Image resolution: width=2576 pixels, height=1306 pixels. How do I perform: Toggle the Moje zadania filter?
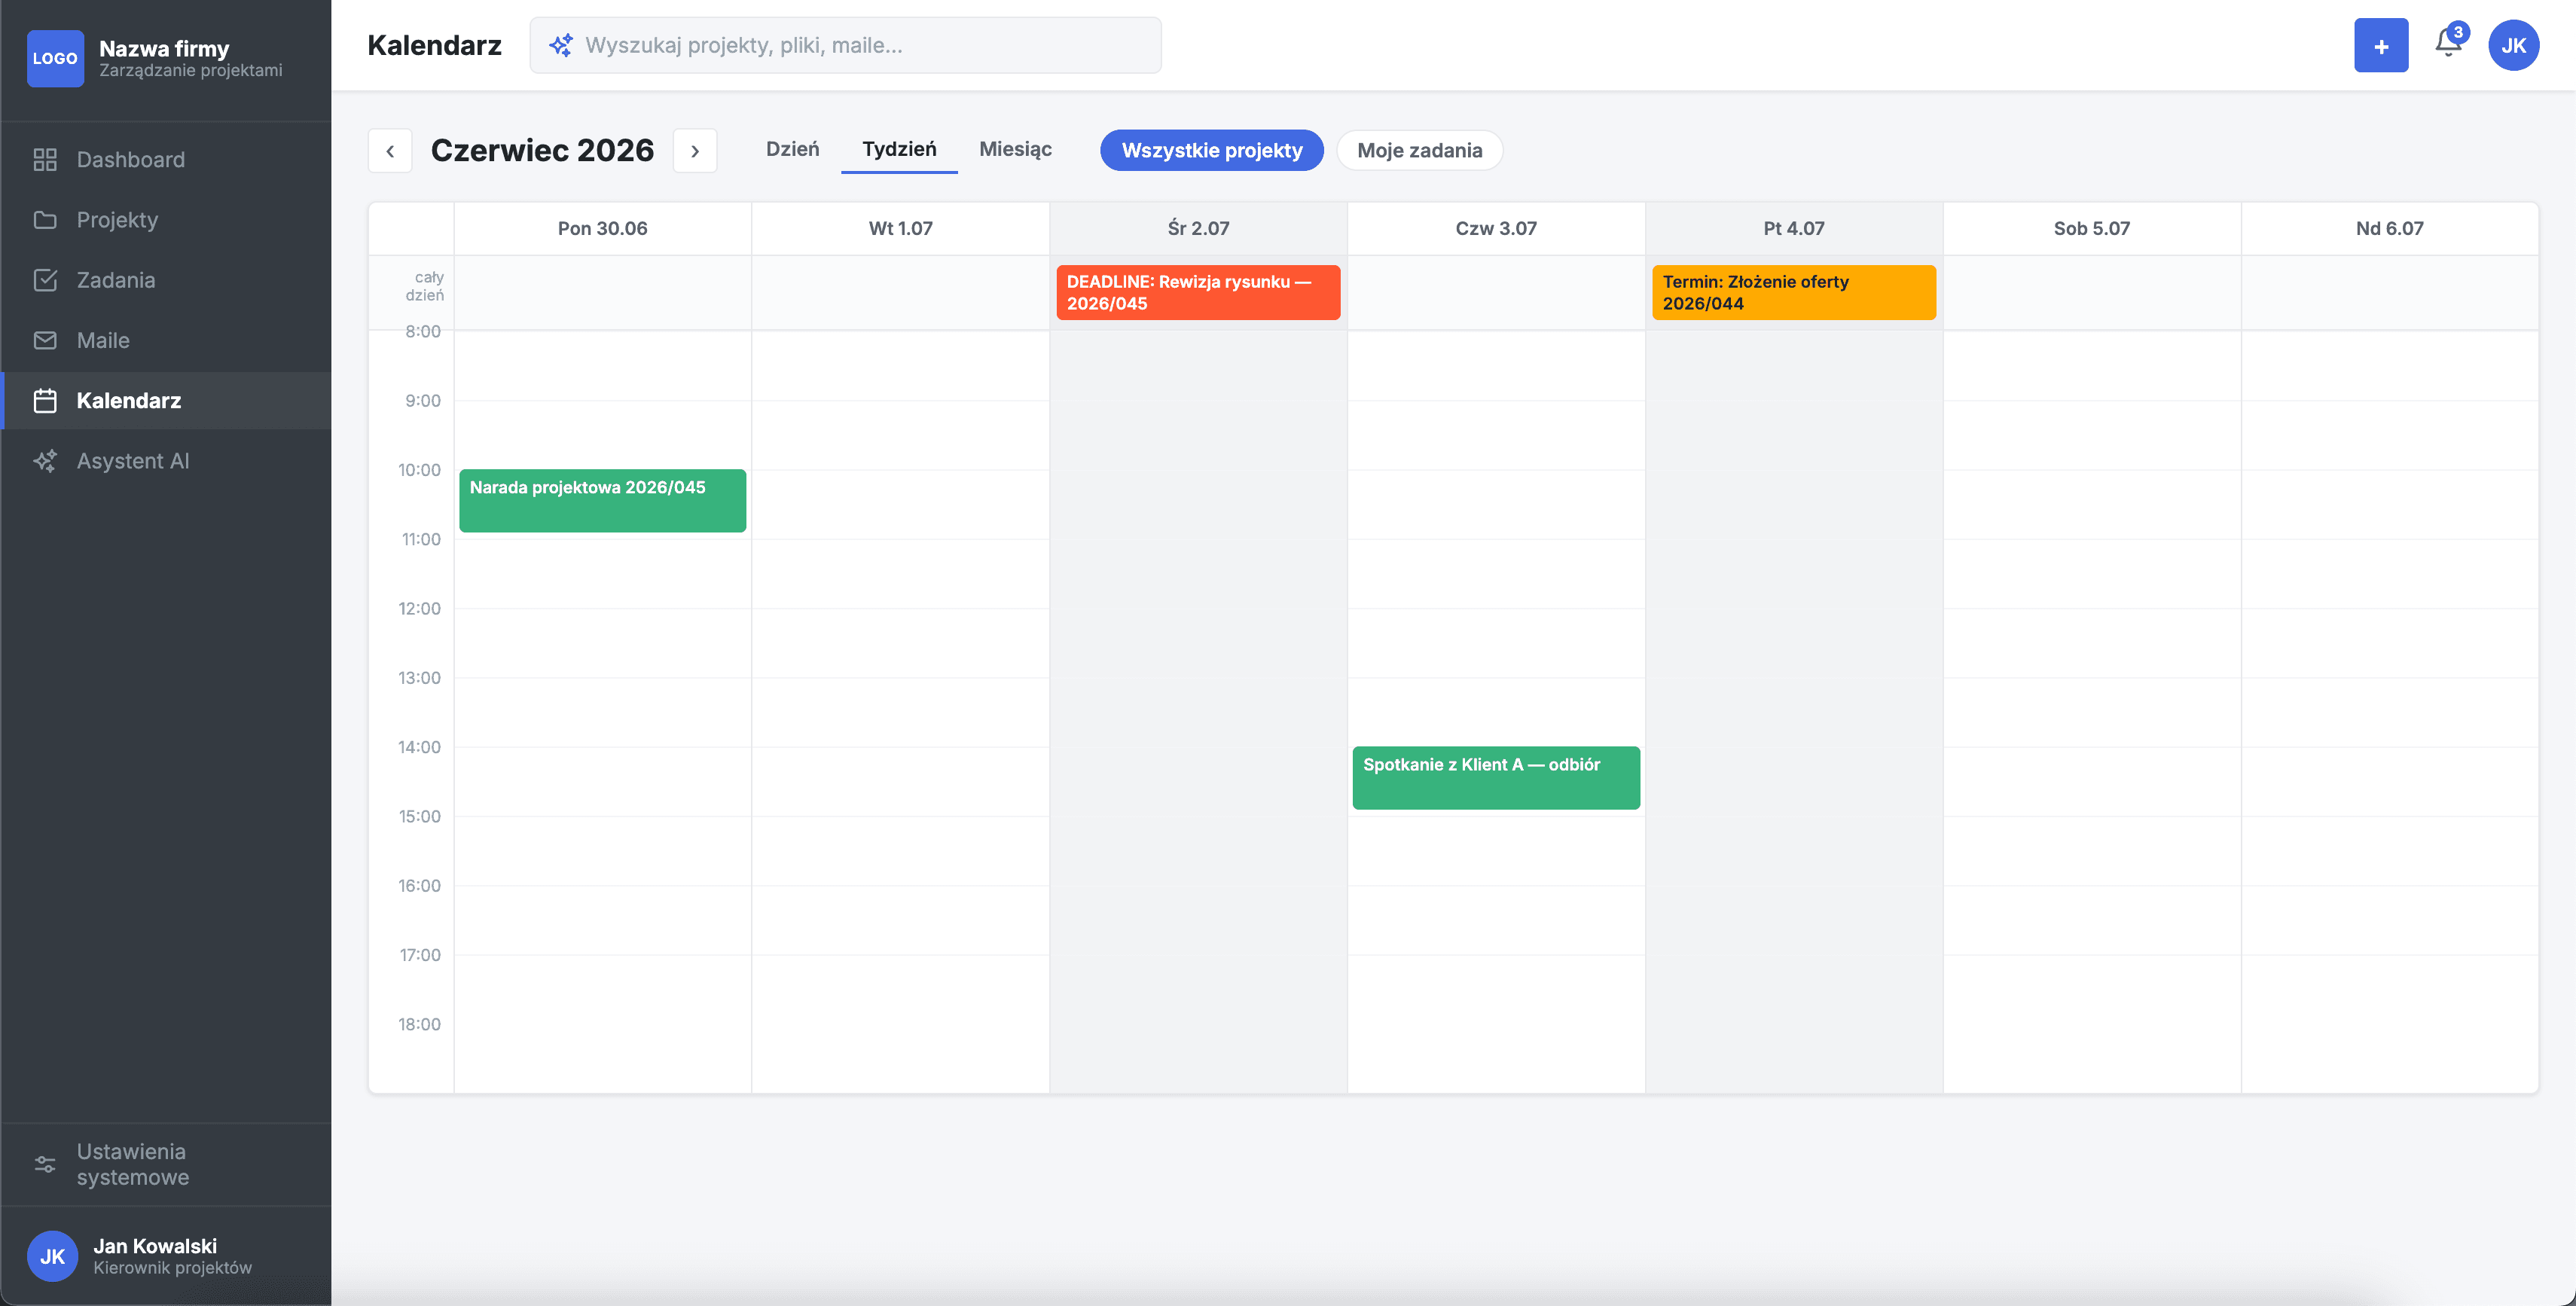coord(1419,150)
